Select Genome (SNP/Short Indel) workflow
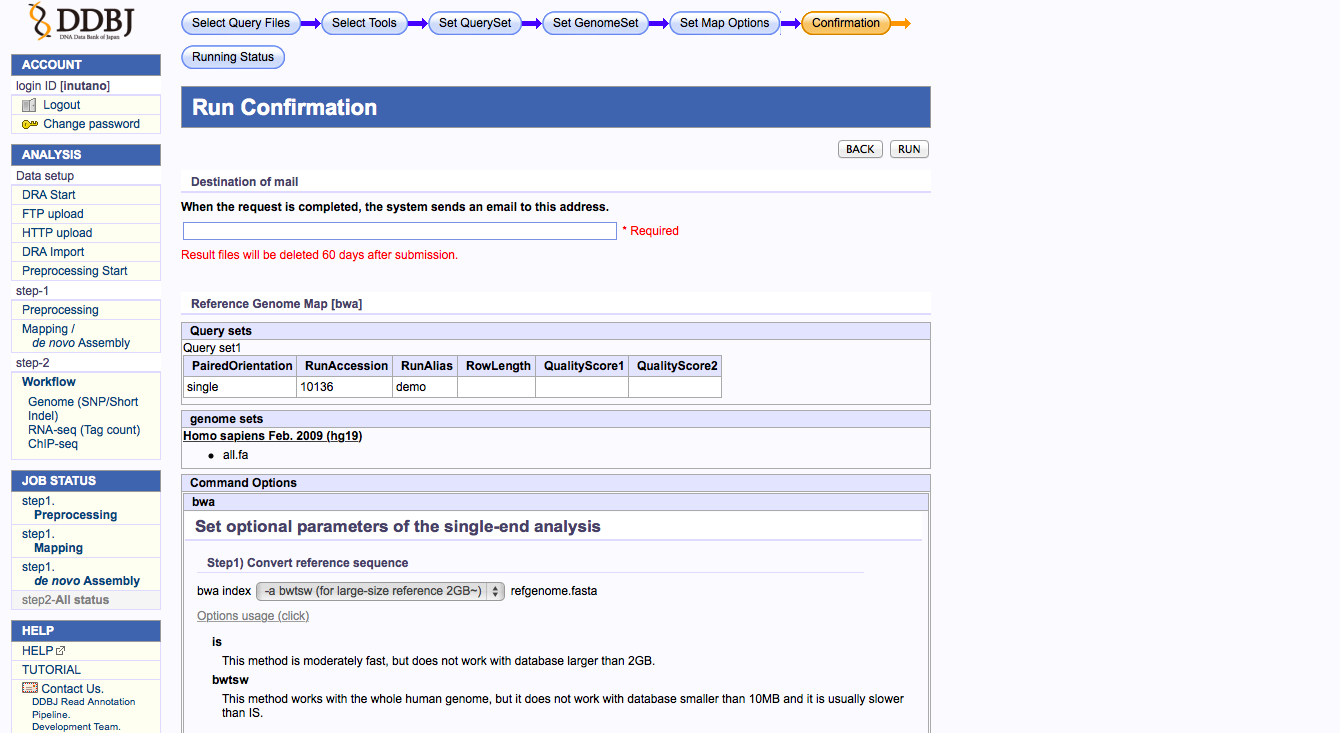 coord(83,408)
